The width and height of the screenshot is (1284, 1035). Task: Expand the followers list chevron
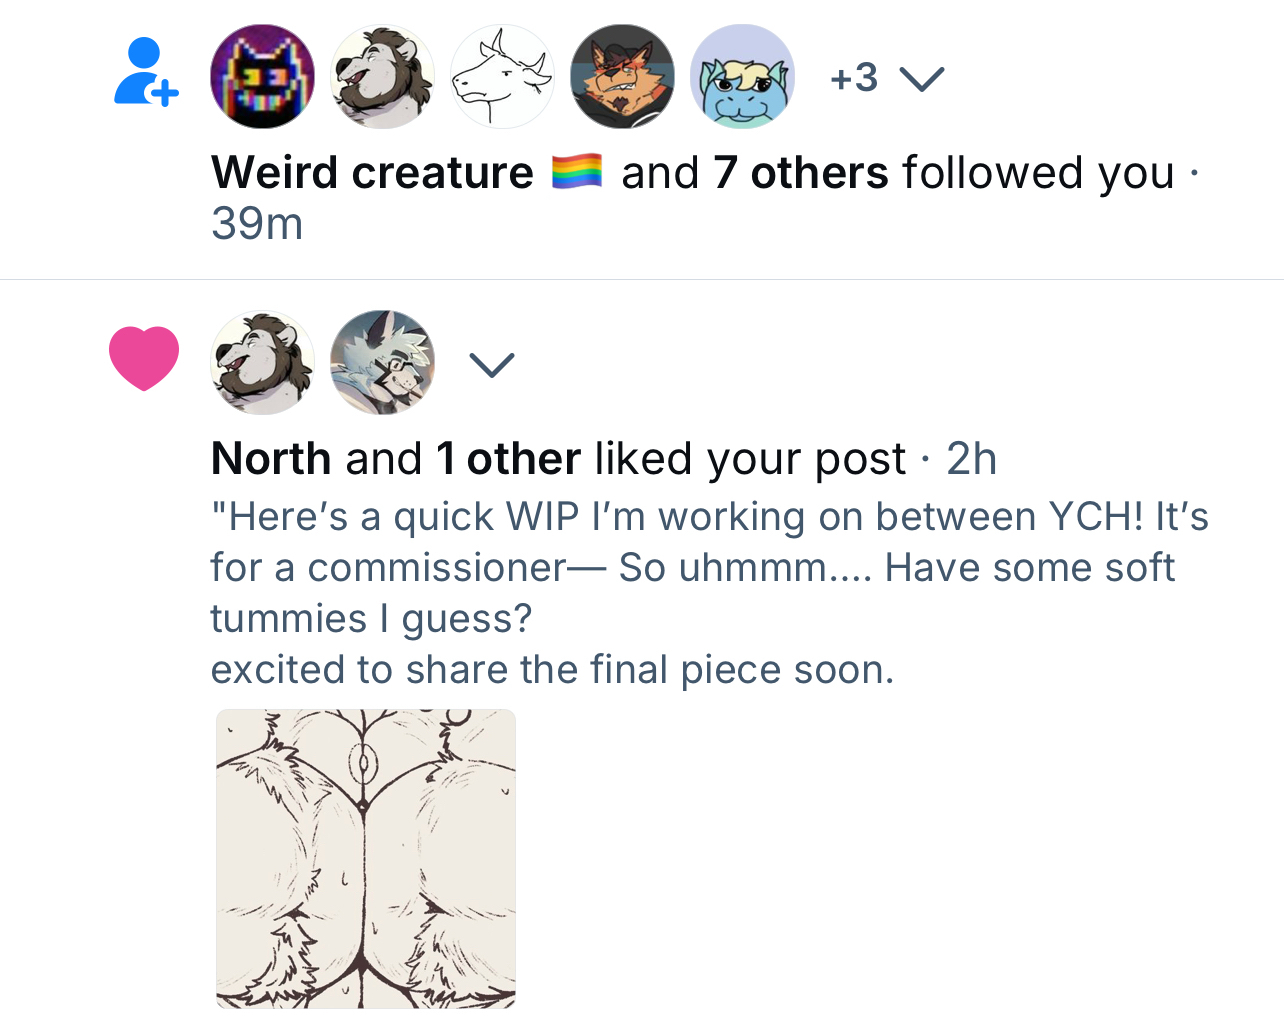click(921, 78)
